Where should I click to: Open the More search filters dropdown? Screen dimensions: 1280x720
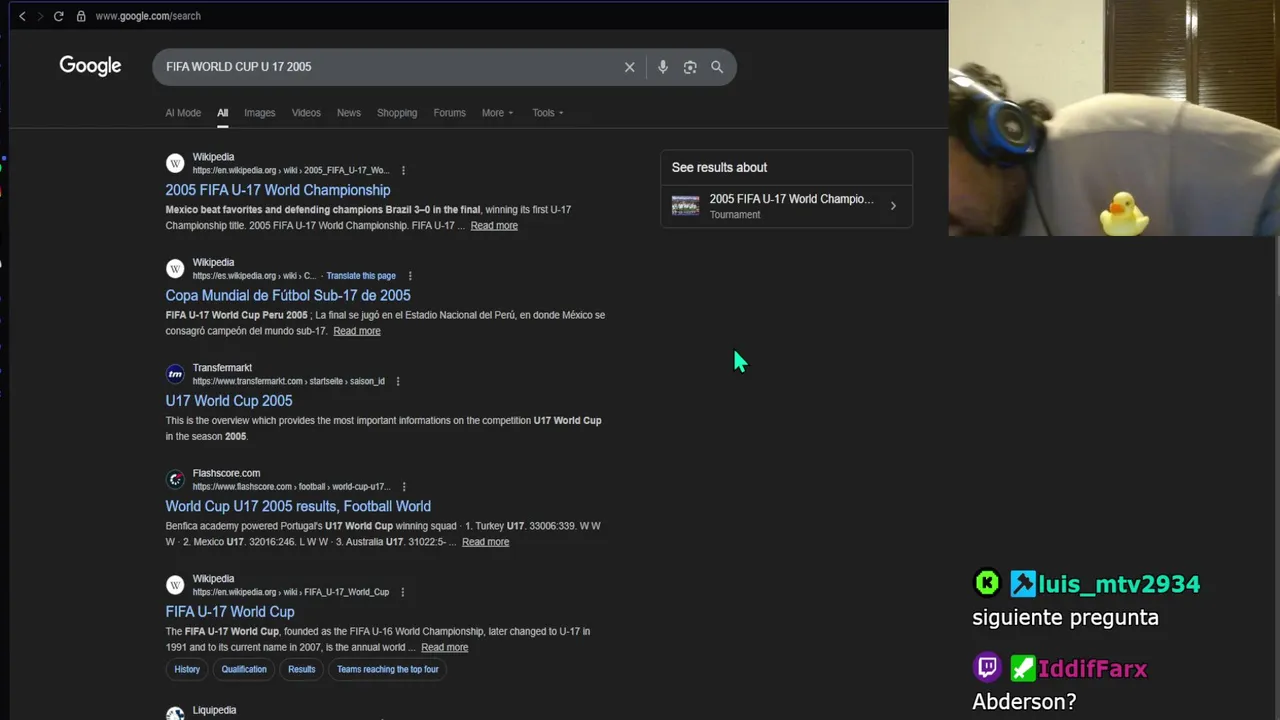pyautogui.click(x=497, y=113)
